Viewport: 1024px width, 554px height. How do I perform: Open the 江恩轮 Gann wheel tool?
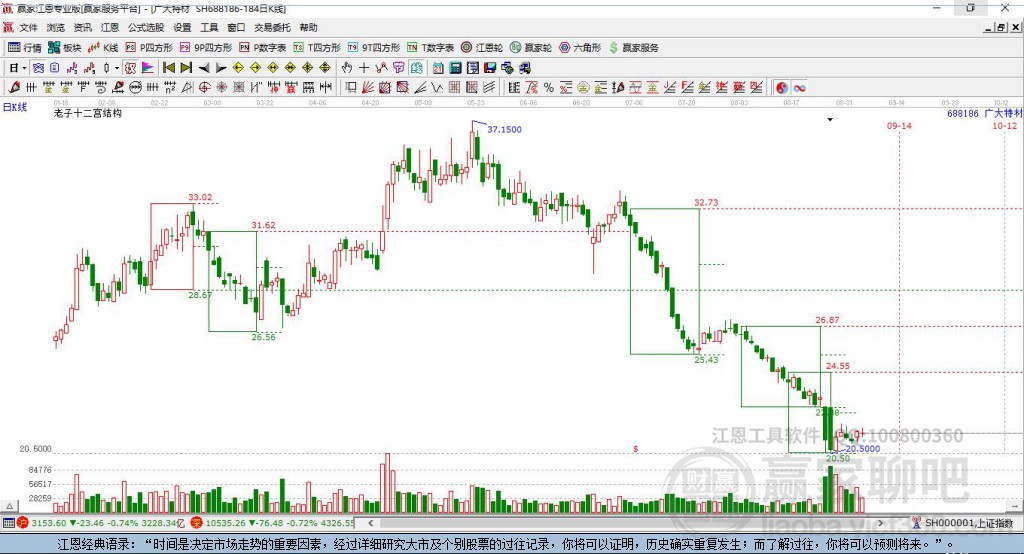[482, 48]
